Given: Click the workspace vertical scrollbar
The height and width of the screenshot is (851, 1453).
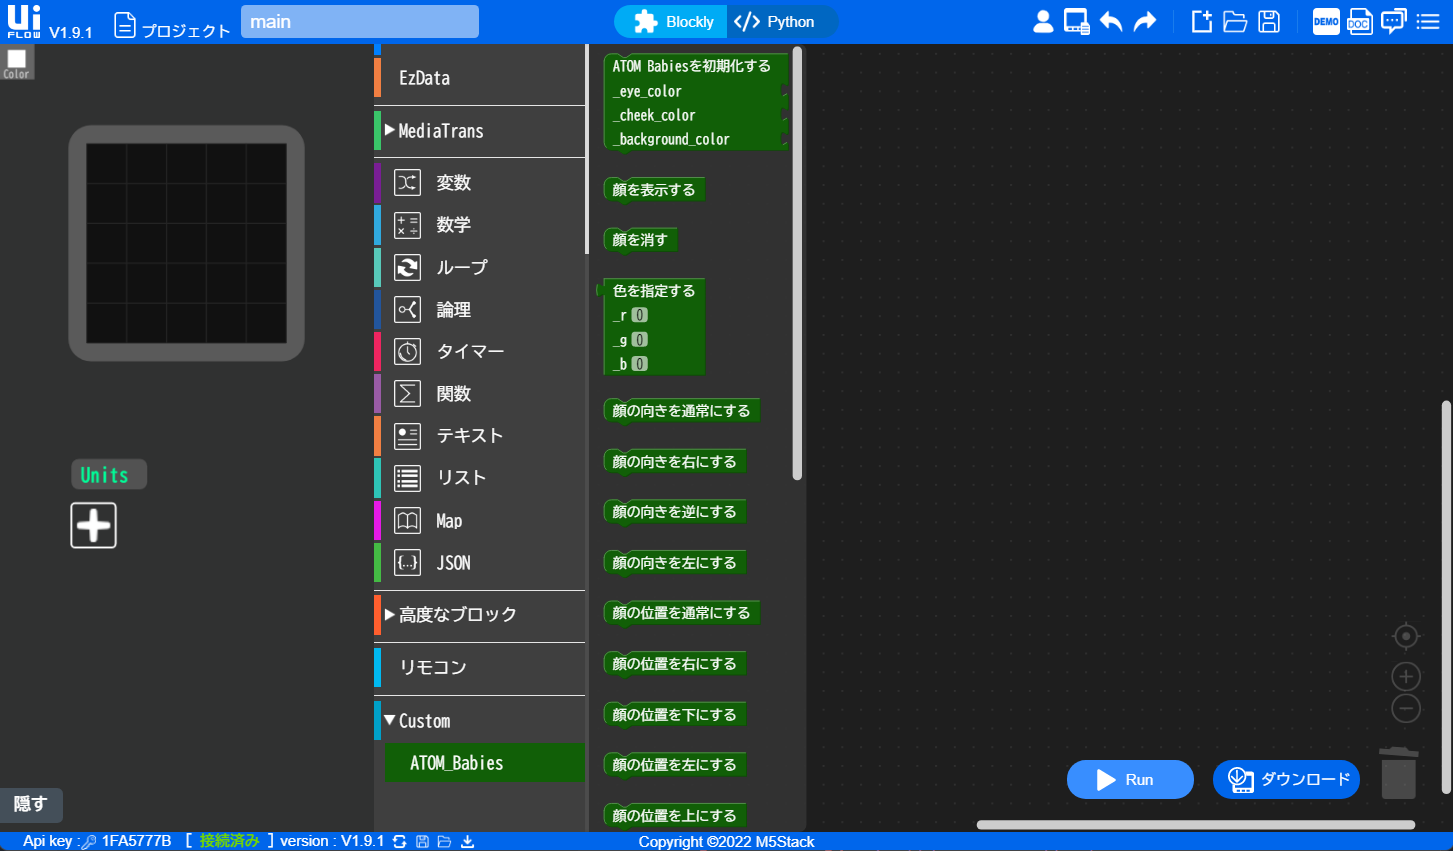Looking at the screenshot, I should (x=1446, y=597).
